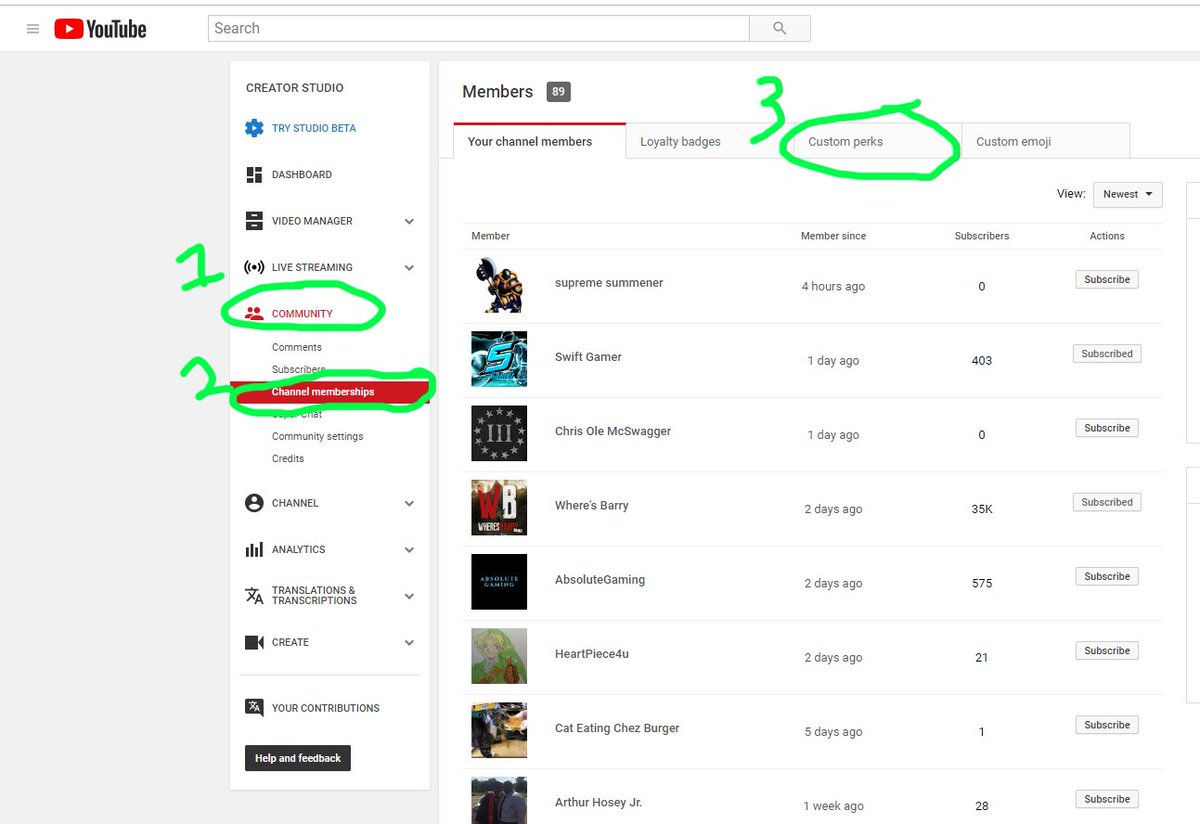The height and width of the screenshot is (824, 1200).
Task: Click Subscribed button for Where's Barry
Action: [1107, 502]
